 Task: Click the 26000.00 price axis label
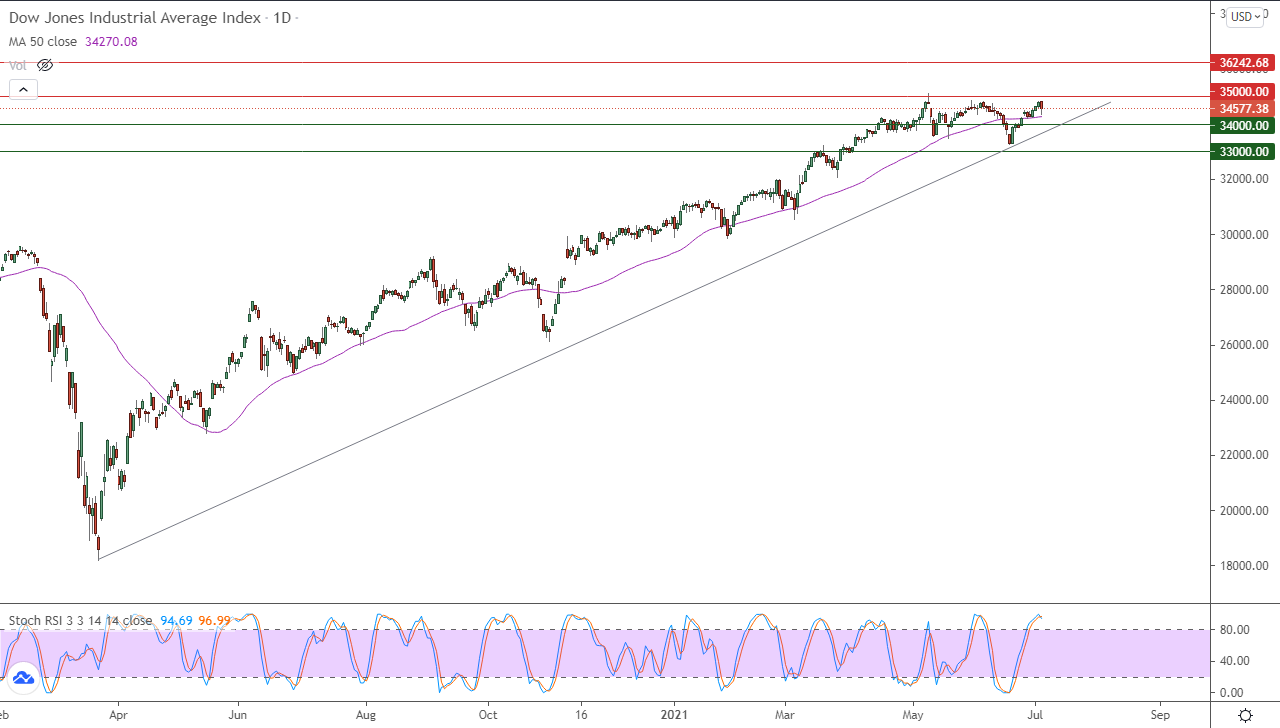point(1244,345)
